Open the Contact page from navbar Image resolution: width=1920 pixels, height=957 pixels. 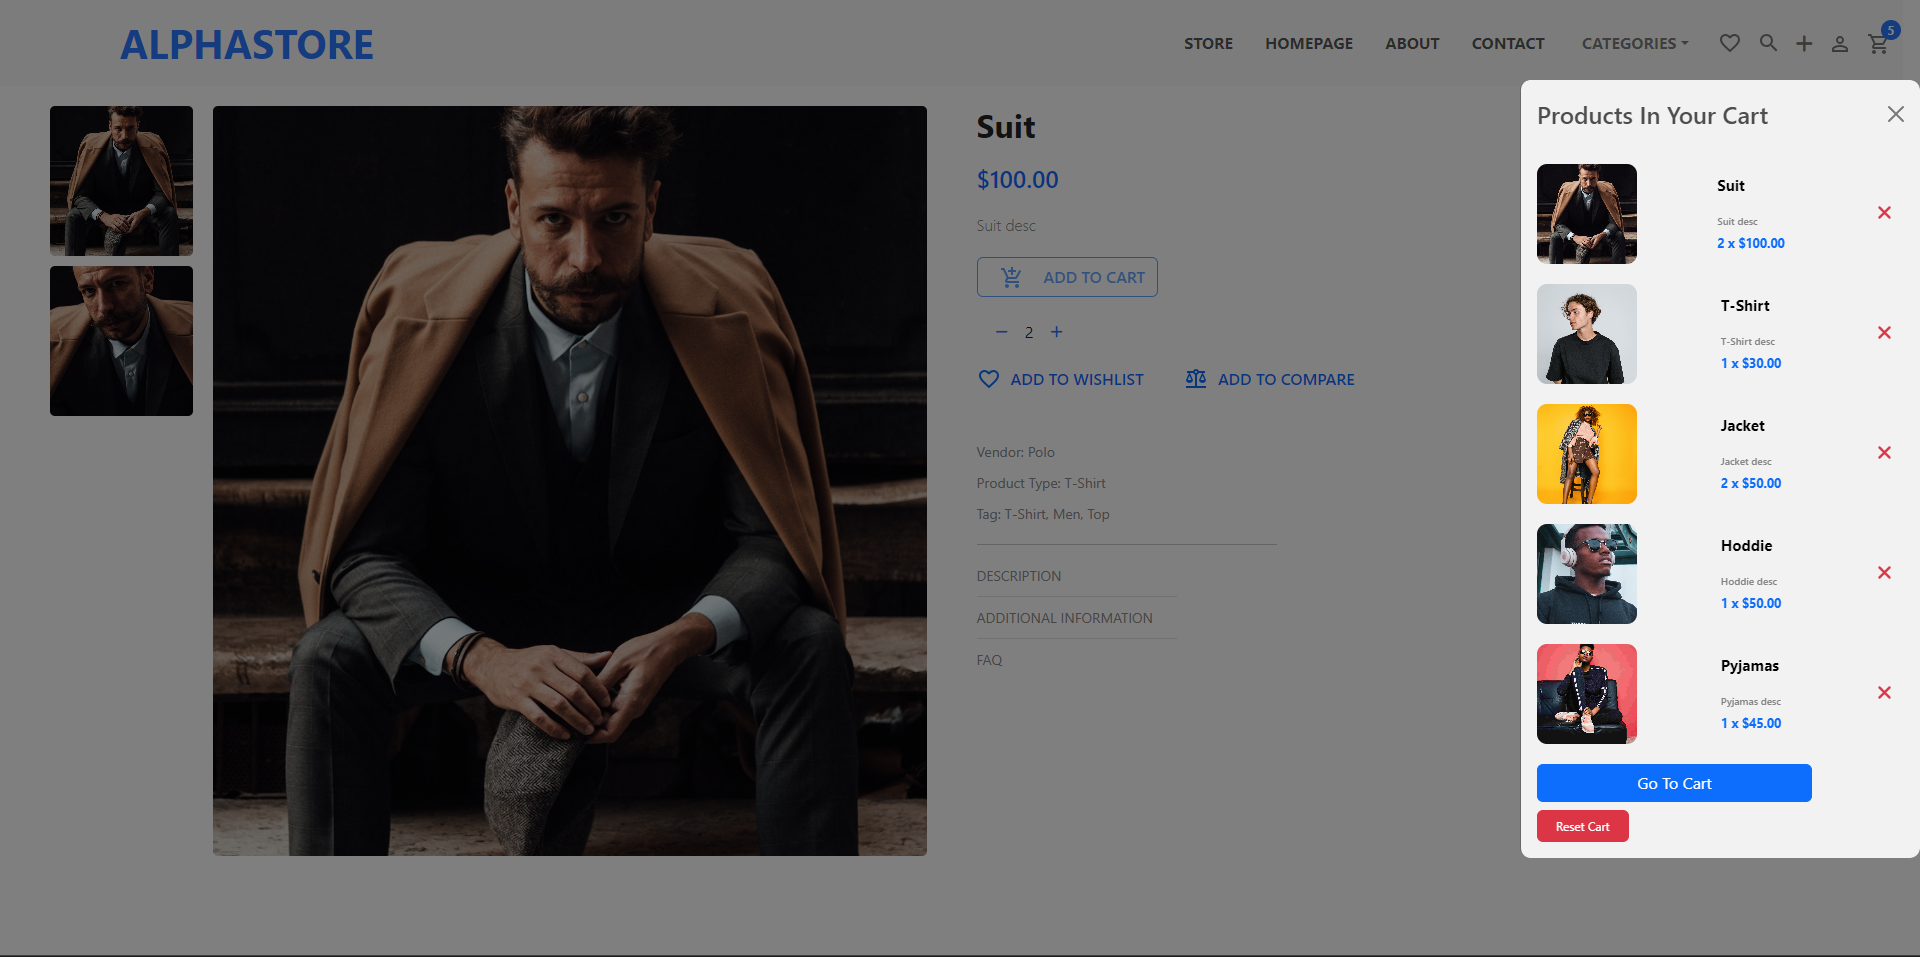click(1507, 43)
